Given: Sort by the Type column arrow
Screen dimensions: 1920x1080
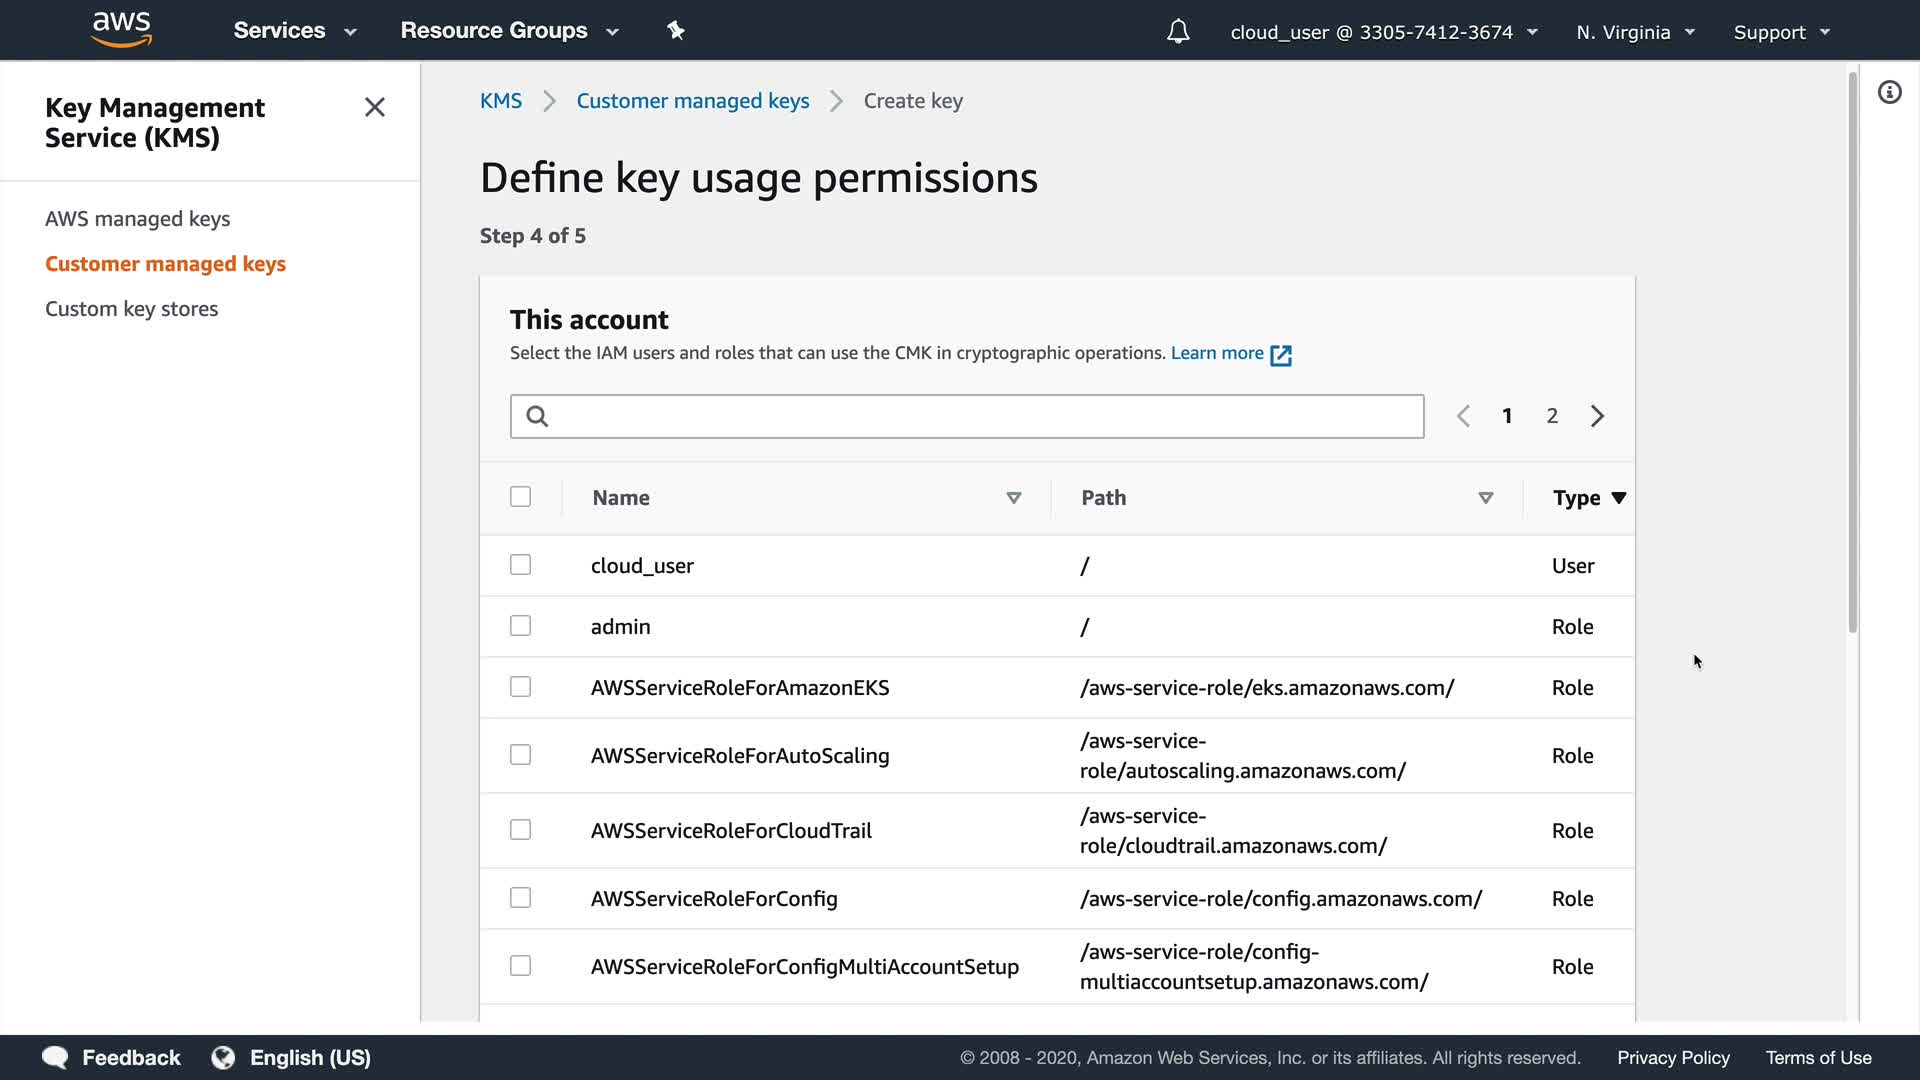Looking at the screenshot, I should pos(1619,498).
